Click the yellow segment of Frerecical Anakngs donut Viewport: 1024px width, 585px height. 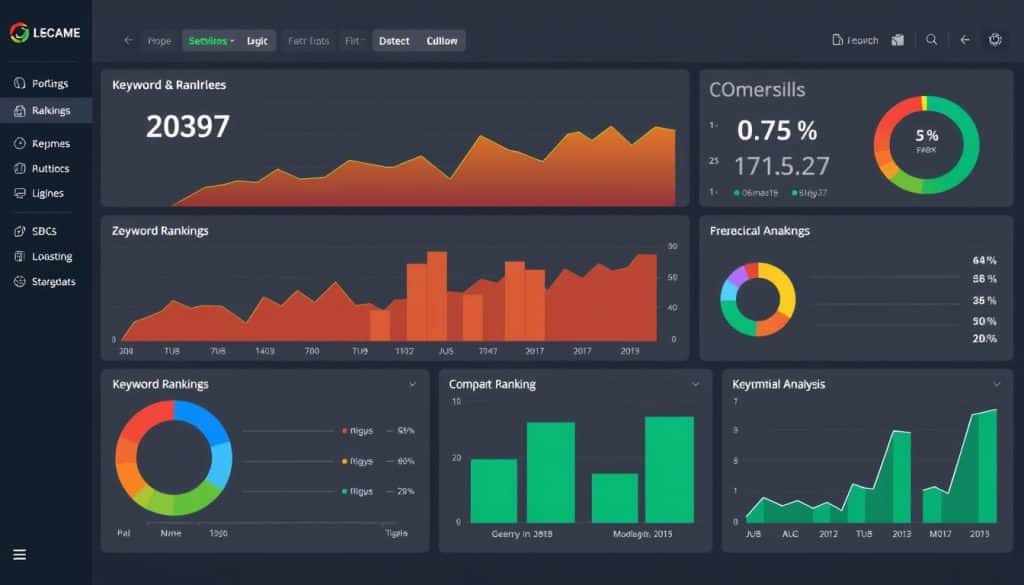(785, 287)
